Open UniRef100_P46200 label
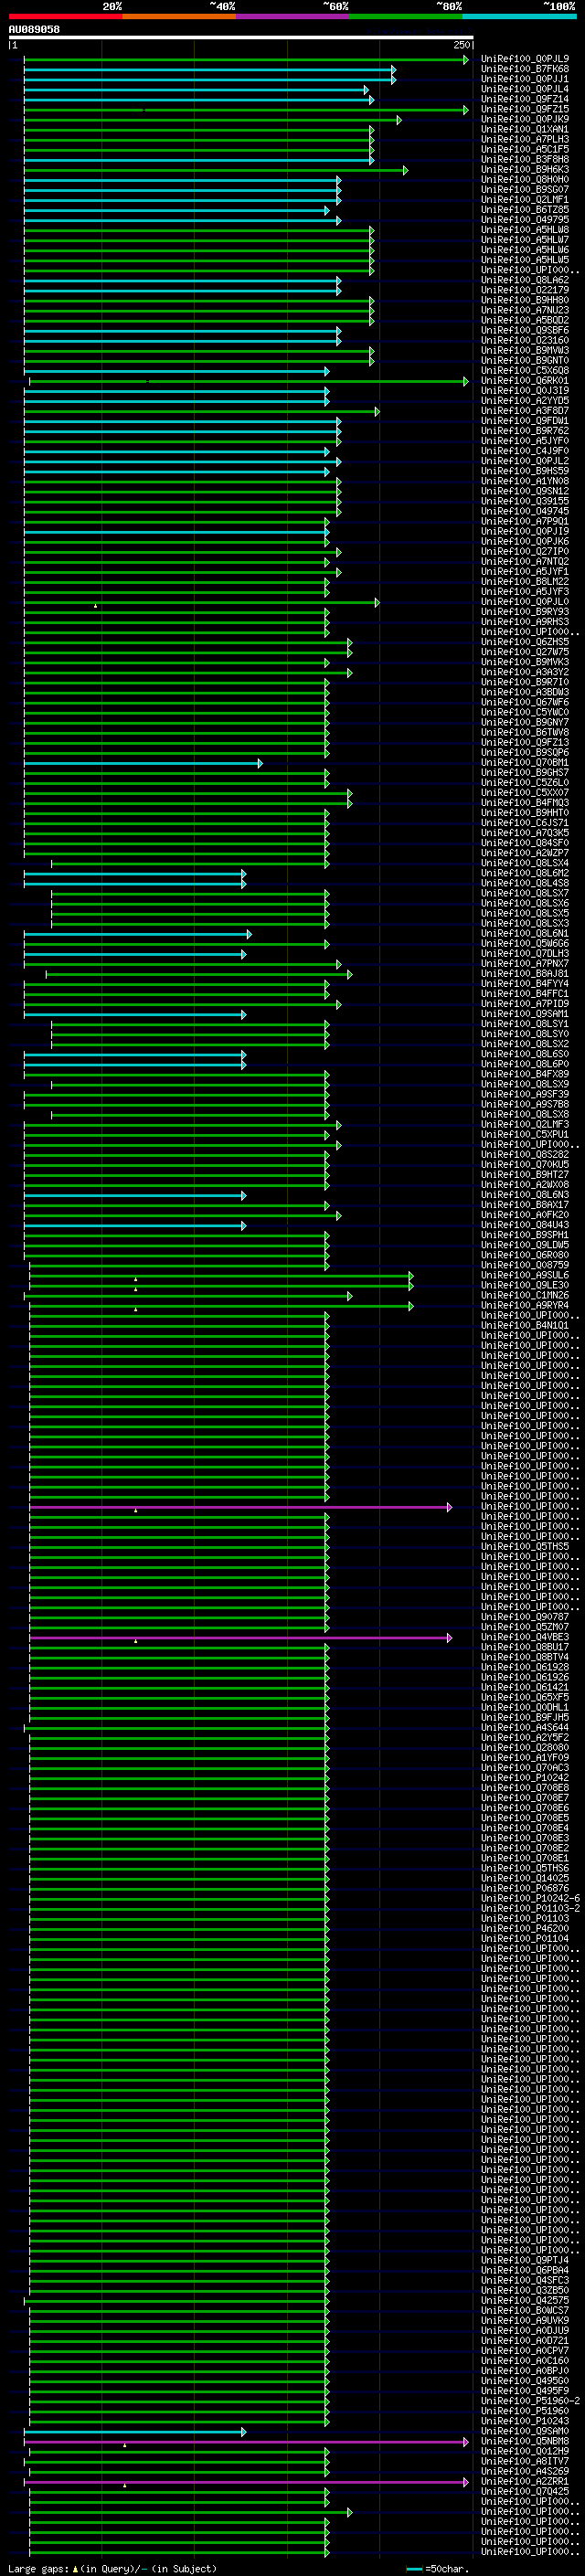Viewport: 585px width, 2576px height. [x=525, y=1929]
